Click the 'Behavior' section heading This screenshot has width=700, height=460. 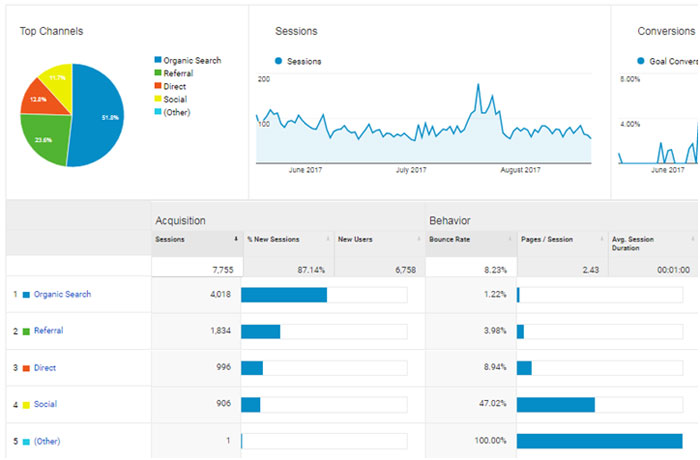tap(450, 221)
